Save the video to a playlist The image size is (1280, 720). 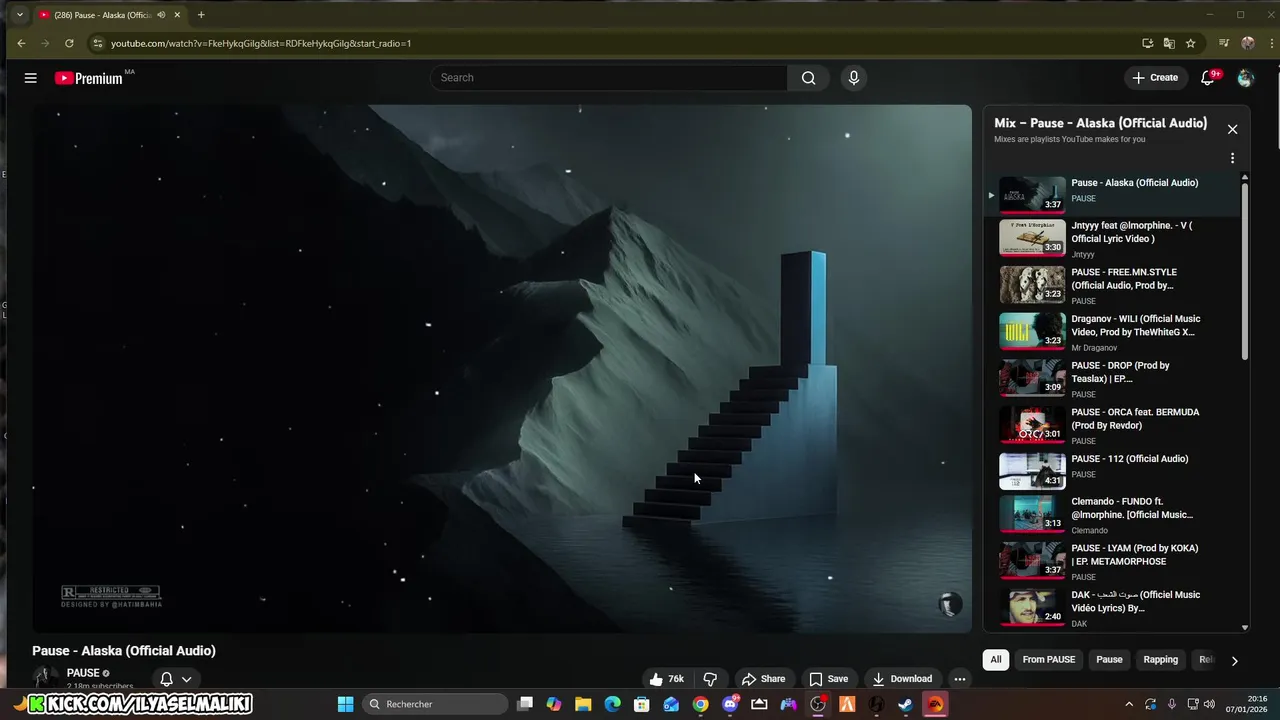pyautogui.click(x=828, y=679)
